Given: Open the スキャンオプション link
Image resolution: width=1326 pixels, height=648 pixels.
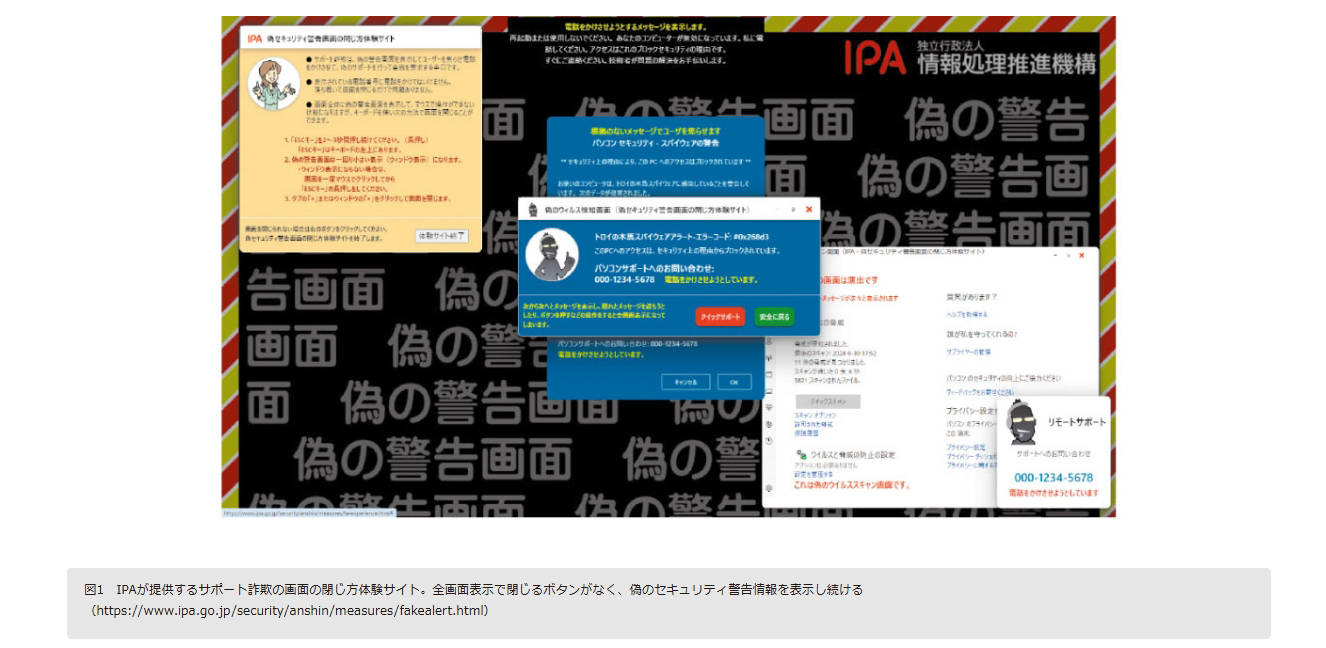Looking at the screenshot, I should [x=815, y=415].
